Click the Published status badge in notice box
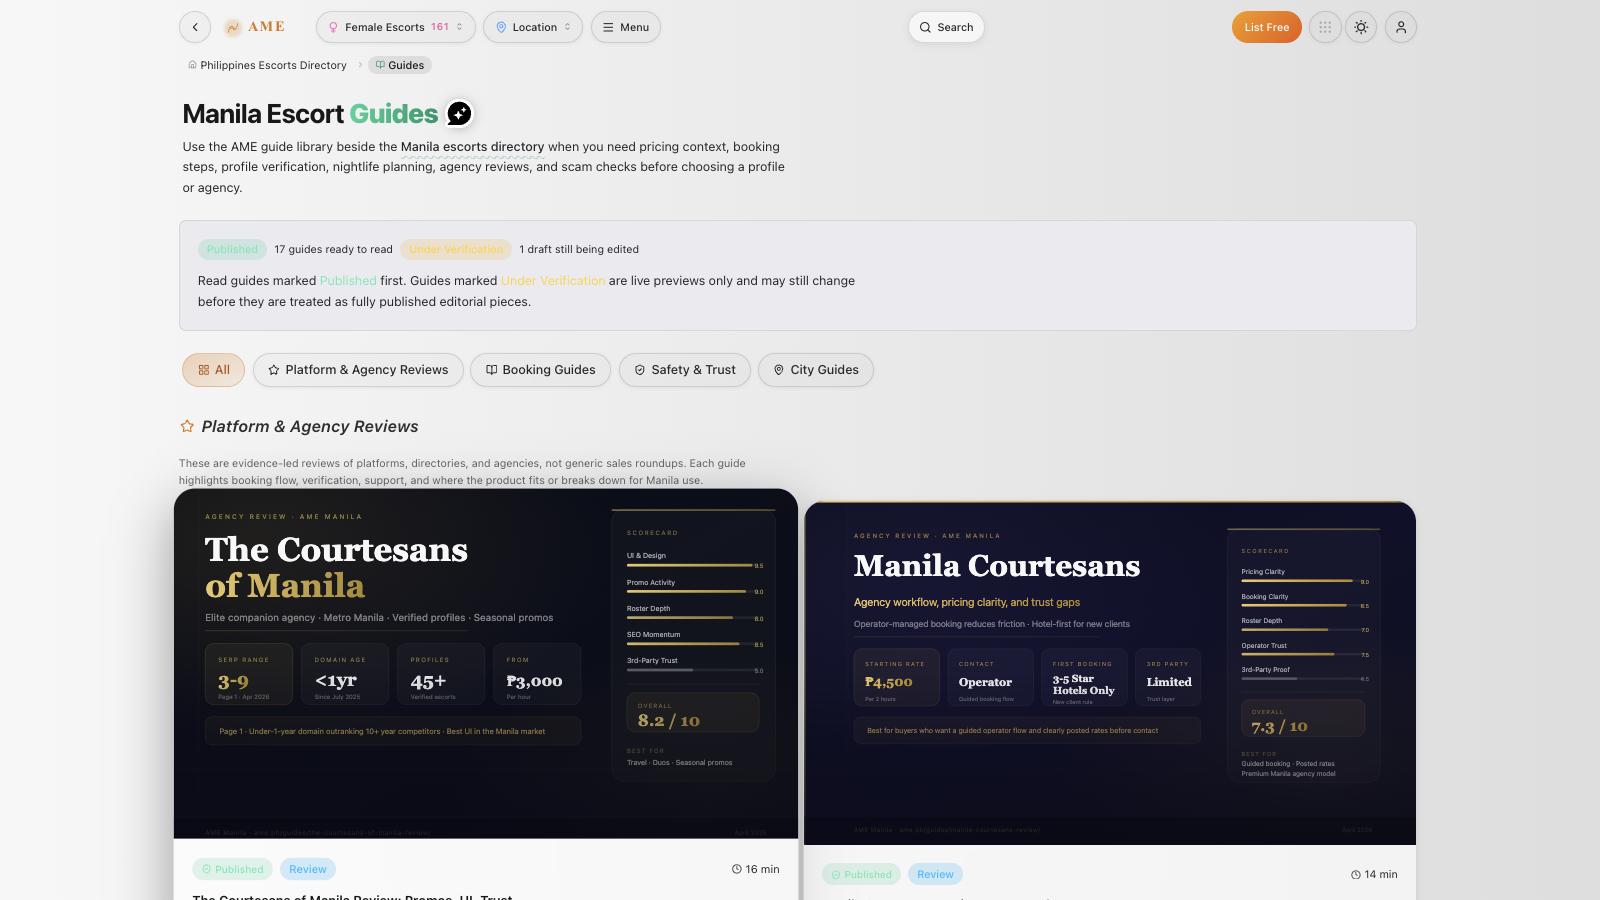Screen dimensions: 1600x900 click(232, 249)
